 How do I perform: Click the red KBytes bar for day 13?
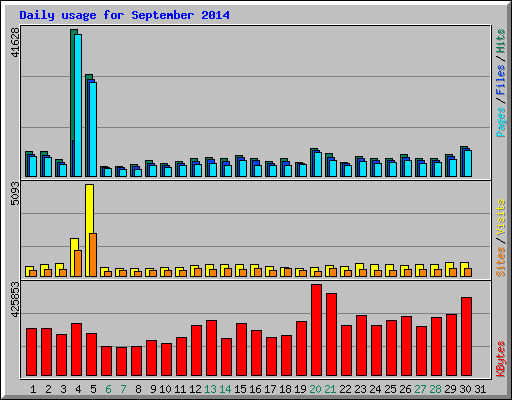click(212, 348)
